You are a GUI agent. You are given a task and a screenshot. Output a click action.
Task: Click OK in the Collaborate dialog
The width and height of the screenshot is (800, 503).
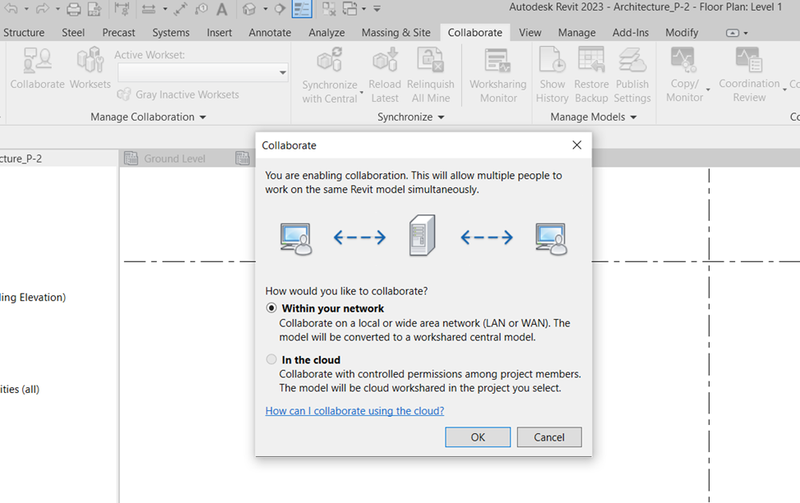tap(478, 437)
